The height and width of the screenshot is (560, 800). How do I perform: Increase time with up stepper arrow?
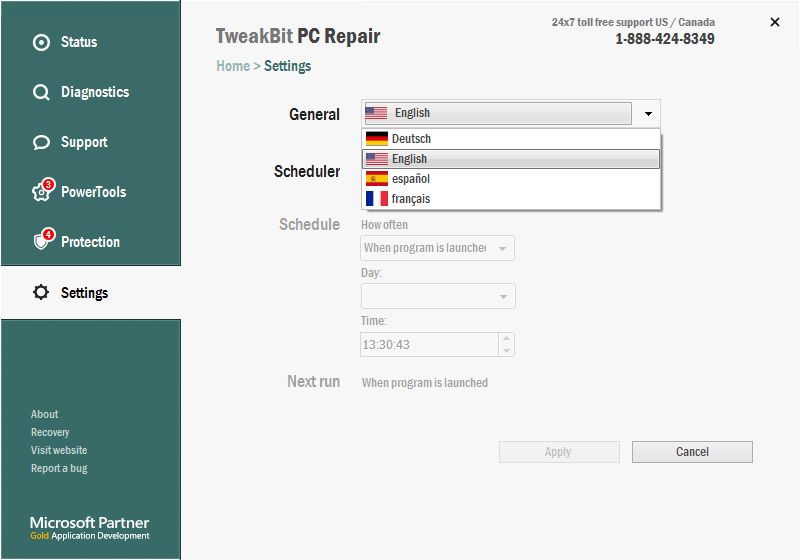click(x=506, y=338)
